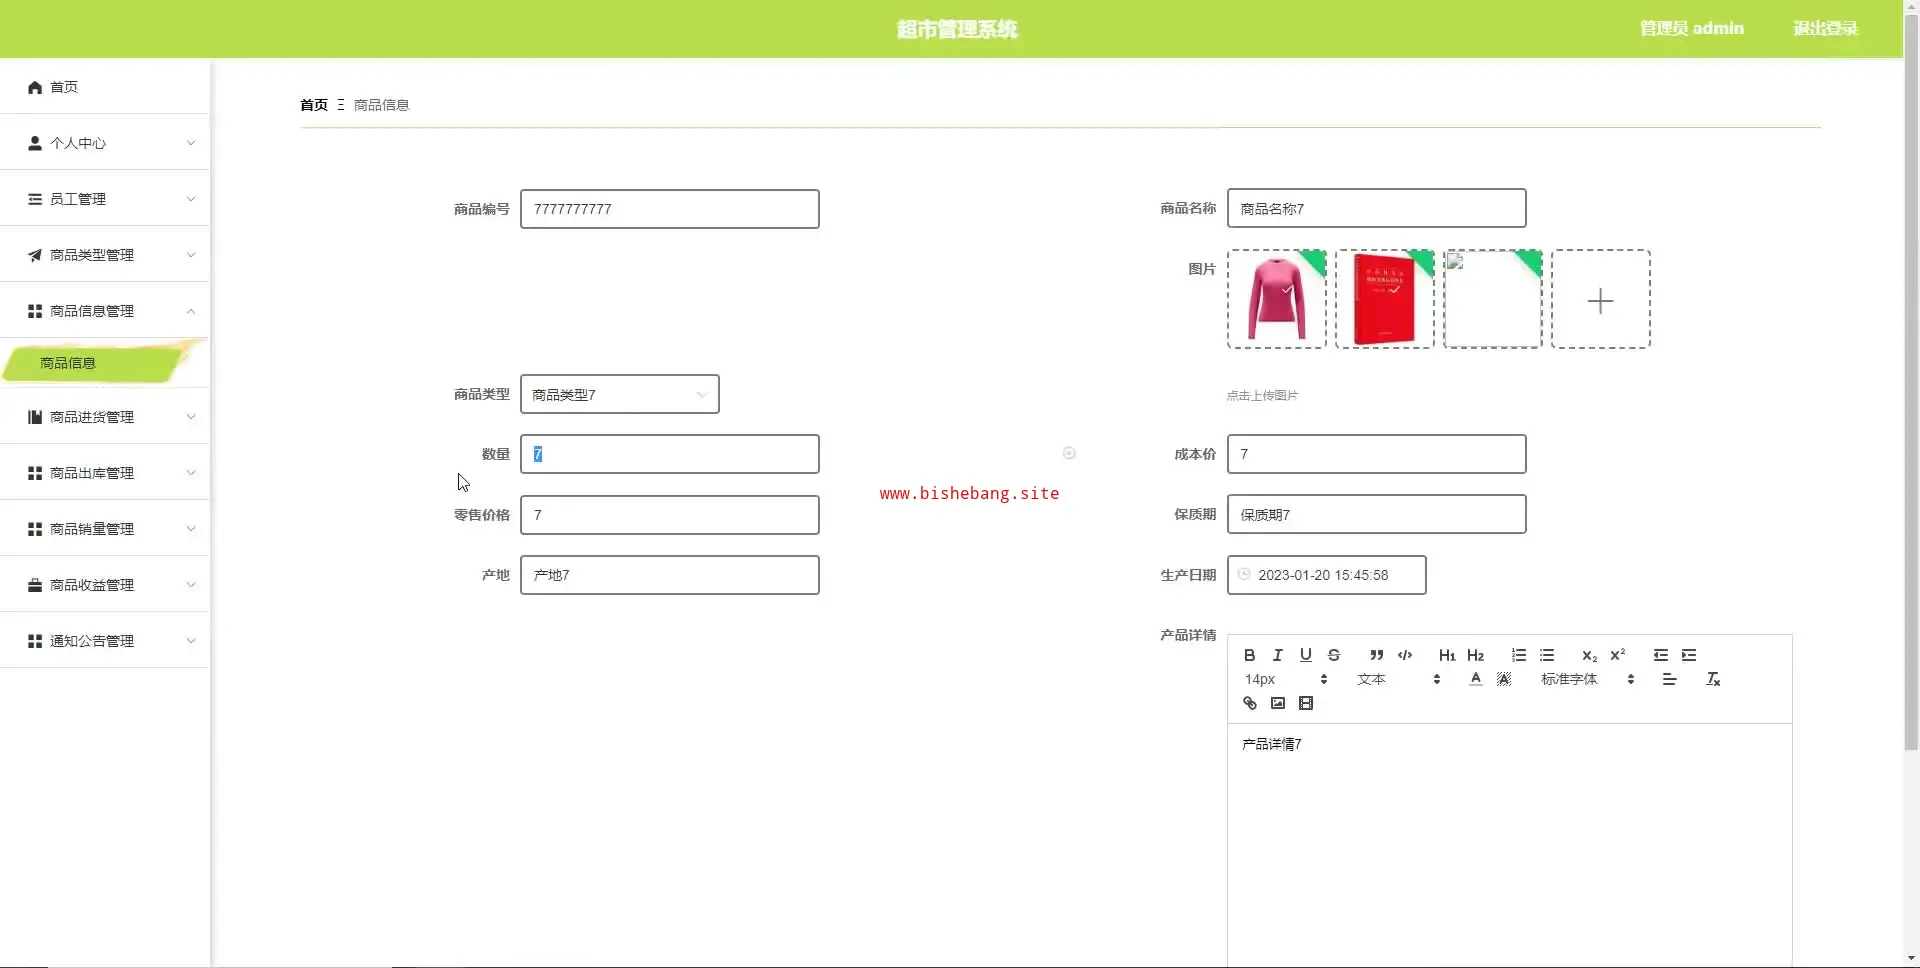
Task: Select the pink sweater image thumbnail
Action: (1276, 299)
